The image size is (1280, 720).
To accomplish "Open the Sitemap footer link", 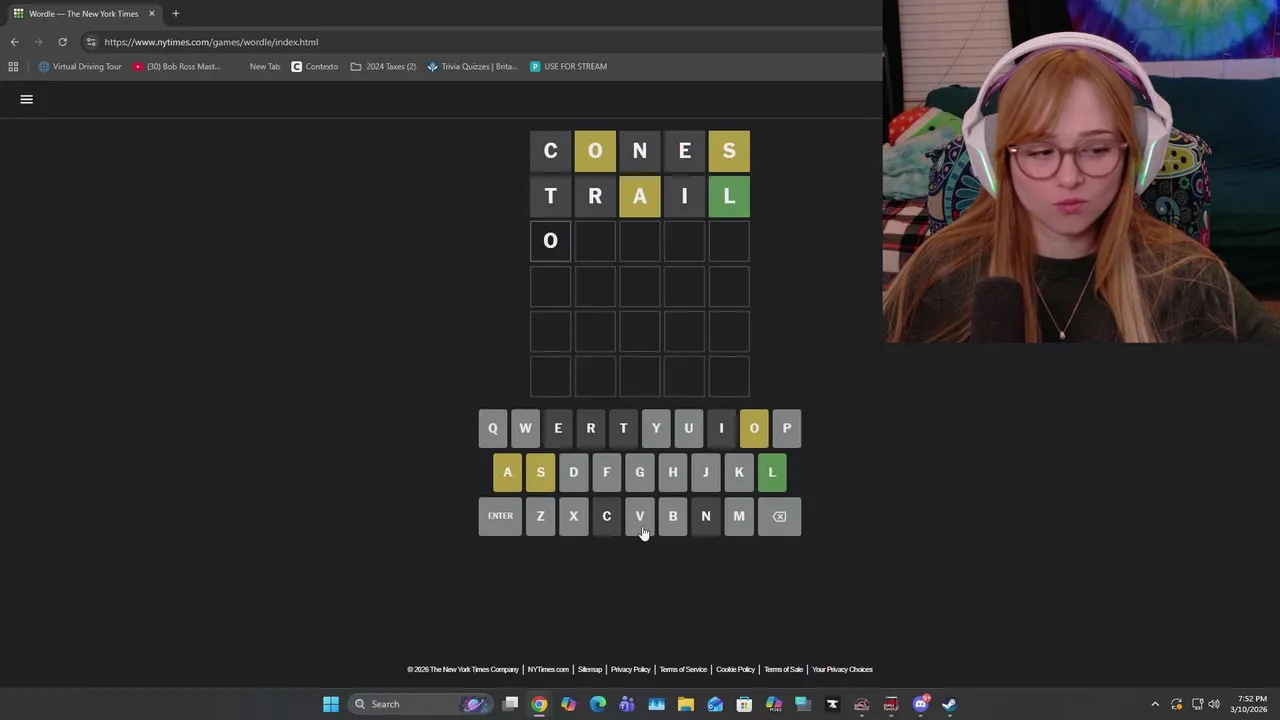I will (x=590, y=670).
